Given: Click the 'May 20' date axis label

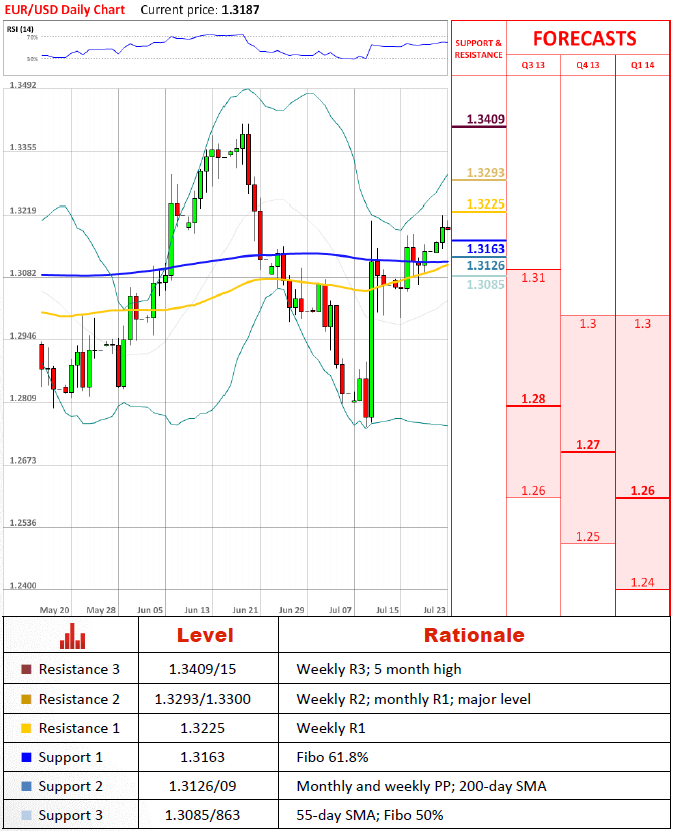Looking at the screenshot, I should click(x=55, y=610).
